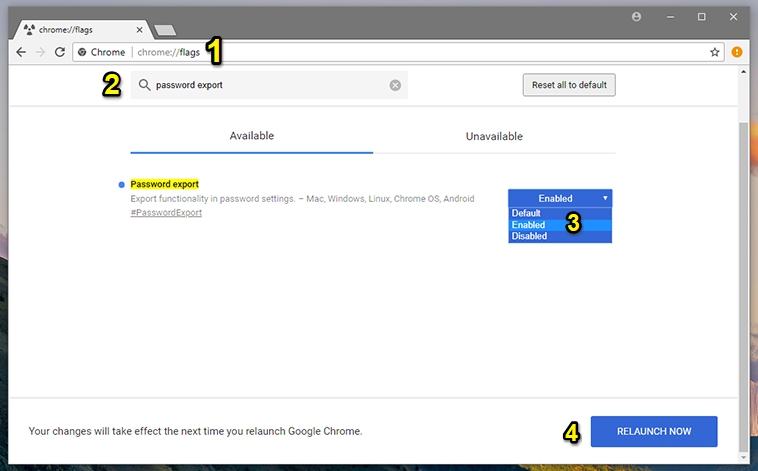Open a new tab with the new tab button

[x=165, y=30]
